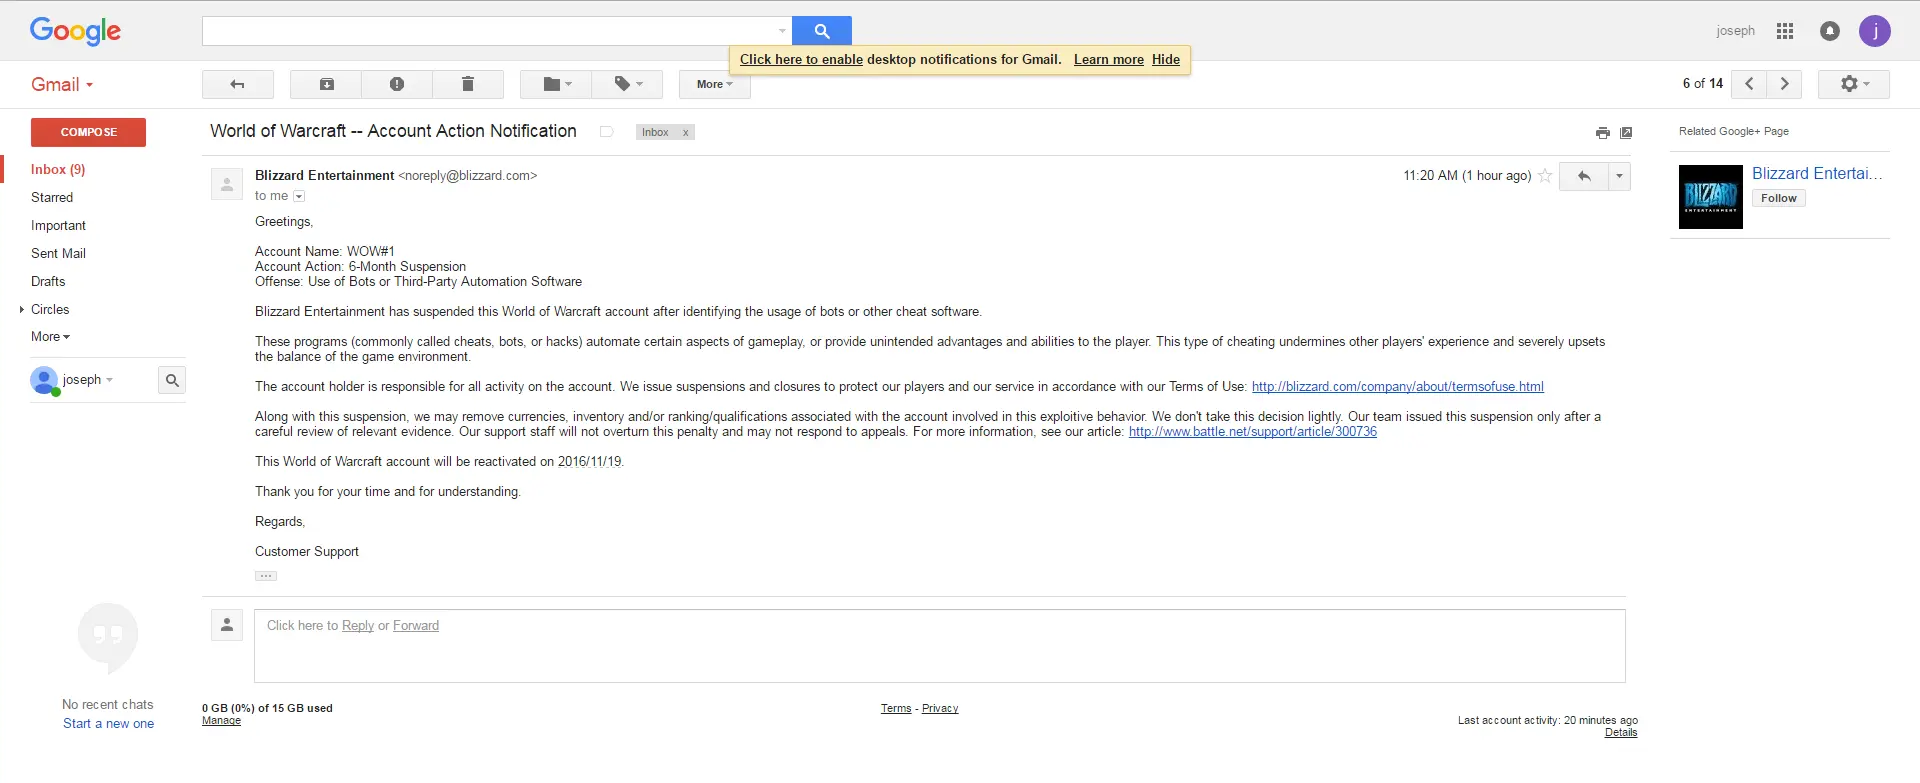Toggle the star on the Blizzard message

(x=1545, y=176)
